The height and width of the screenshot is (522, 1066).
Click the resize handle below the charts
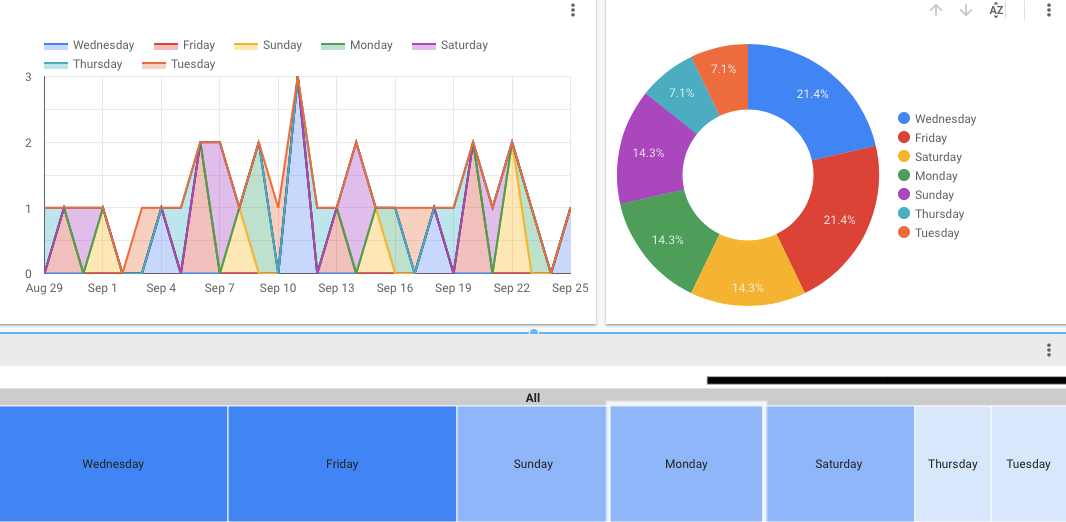533,332
